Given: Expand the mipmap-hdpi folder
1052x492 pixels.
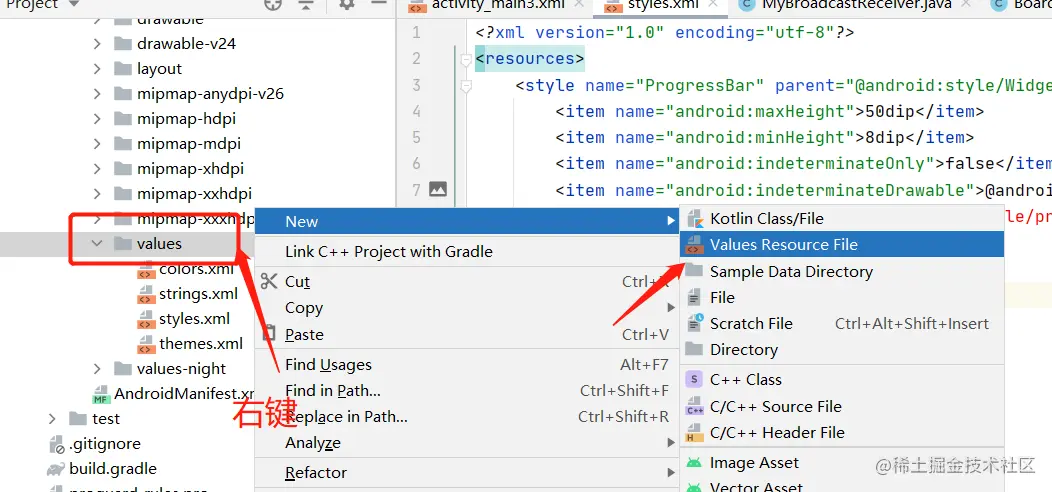Looking at the screenshot, I should 97,119.
